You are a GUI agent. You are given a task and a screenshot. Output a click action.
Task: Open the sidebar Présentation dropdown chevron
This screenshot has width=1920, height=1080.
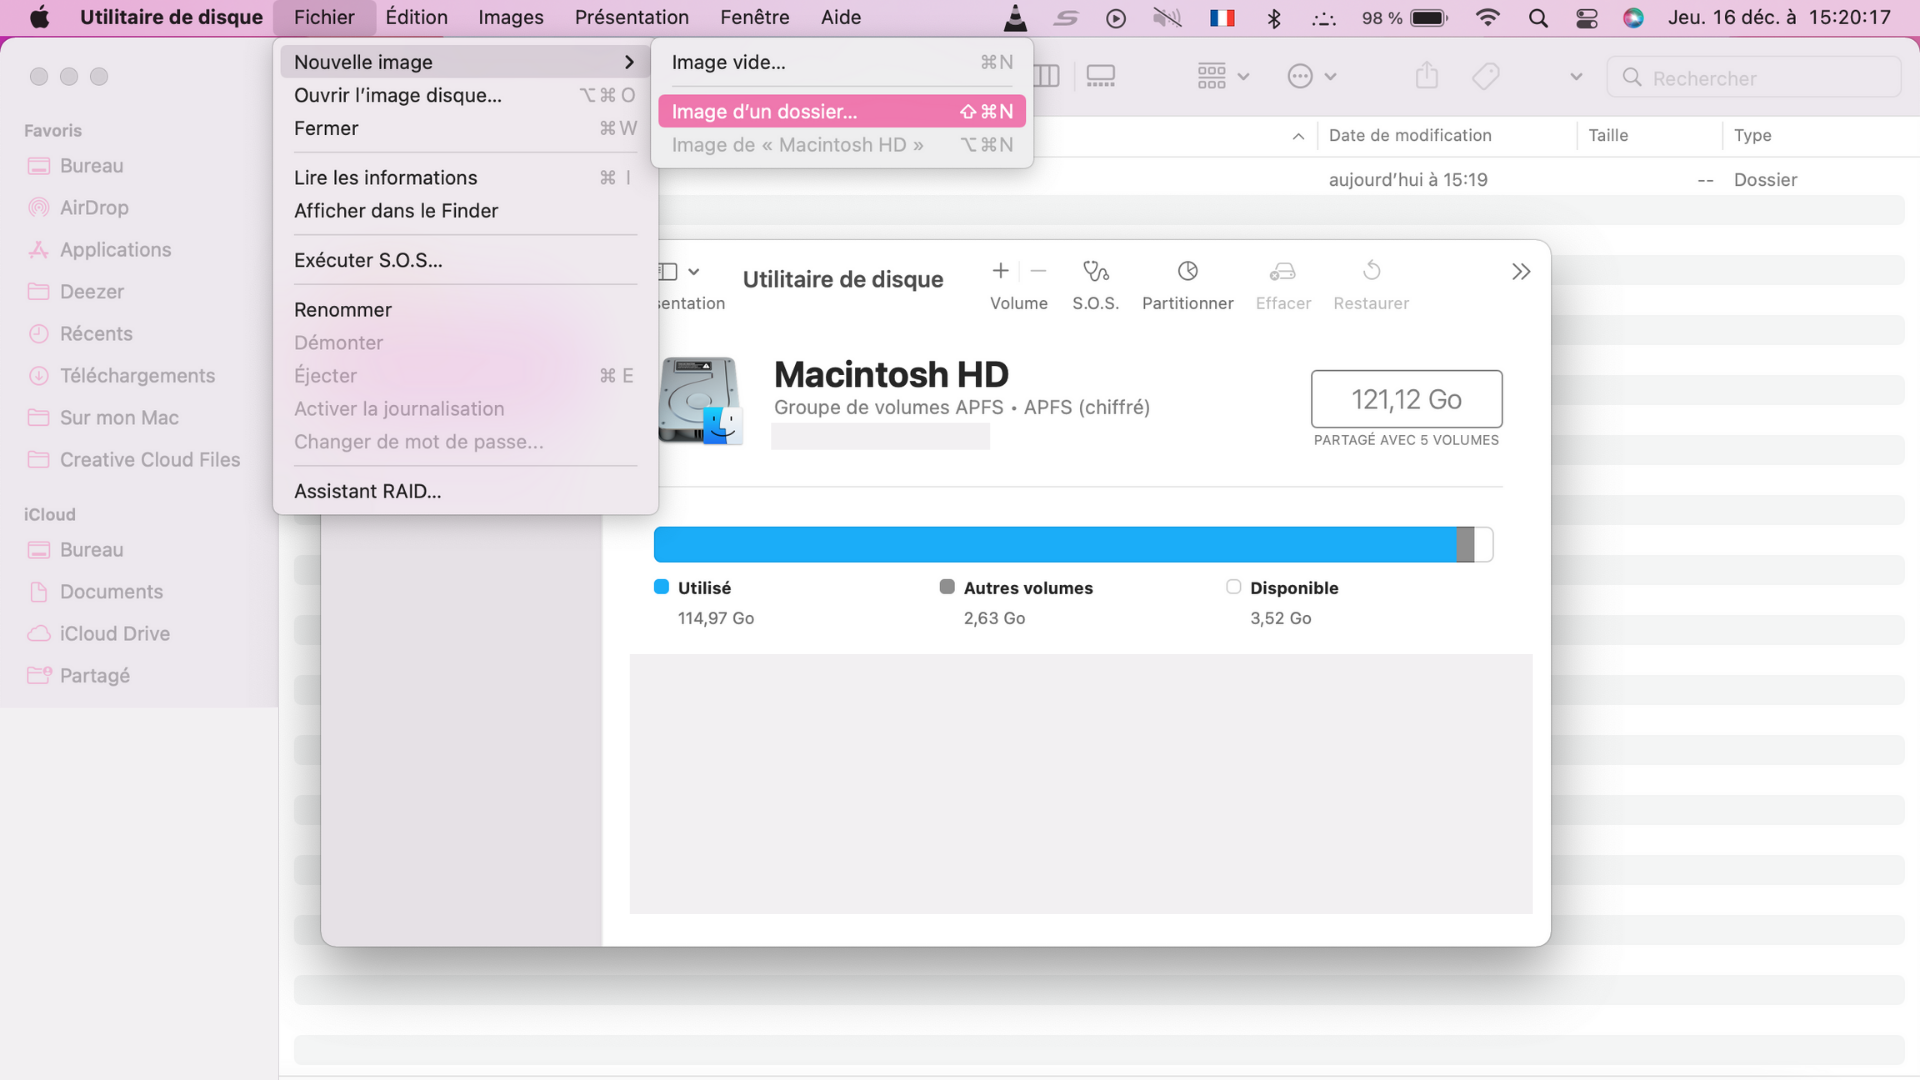click(x=694, y=272)
